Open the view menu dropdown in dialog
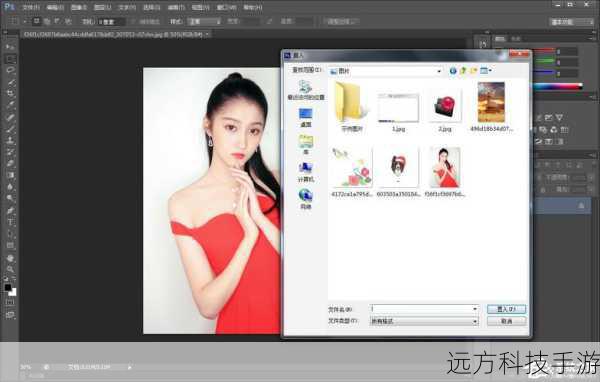 [x=486, y=71]
